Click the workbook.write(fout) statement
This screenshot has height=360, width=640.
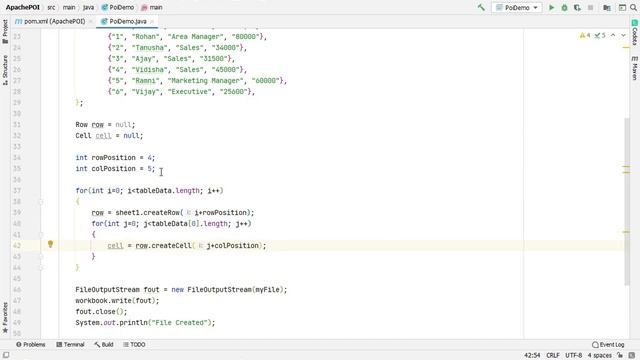click(117, 301)
